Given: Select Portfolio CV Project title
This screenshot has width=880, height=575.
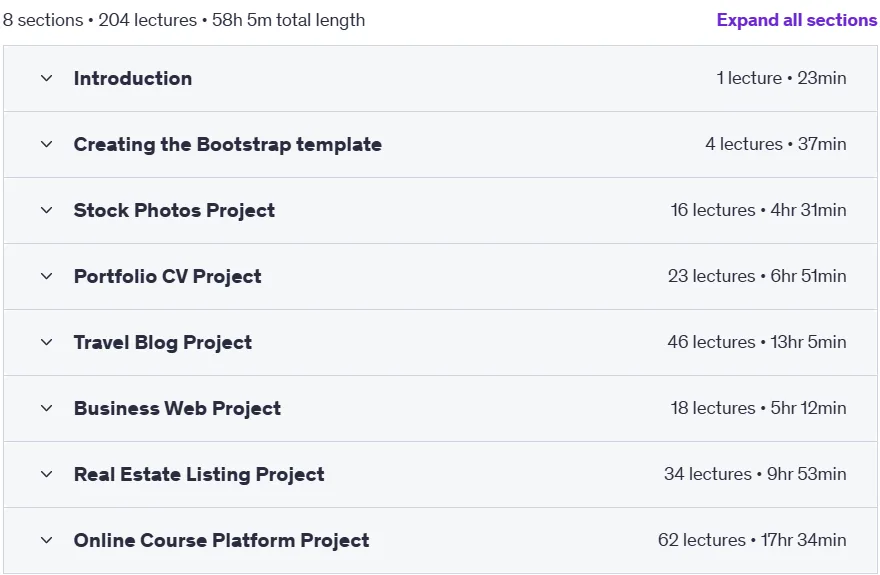Looking at the screenshot, I should pos(168,277).
